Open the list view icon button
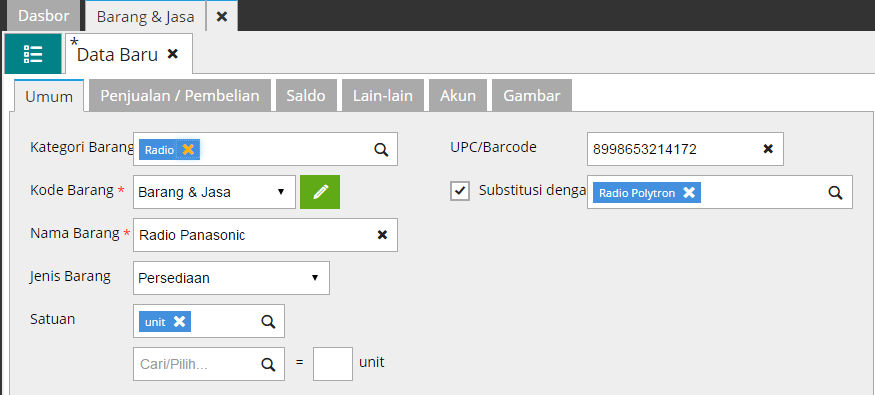Image resolution: width=875 pixels, height=395 pixels. coord(33,54)
